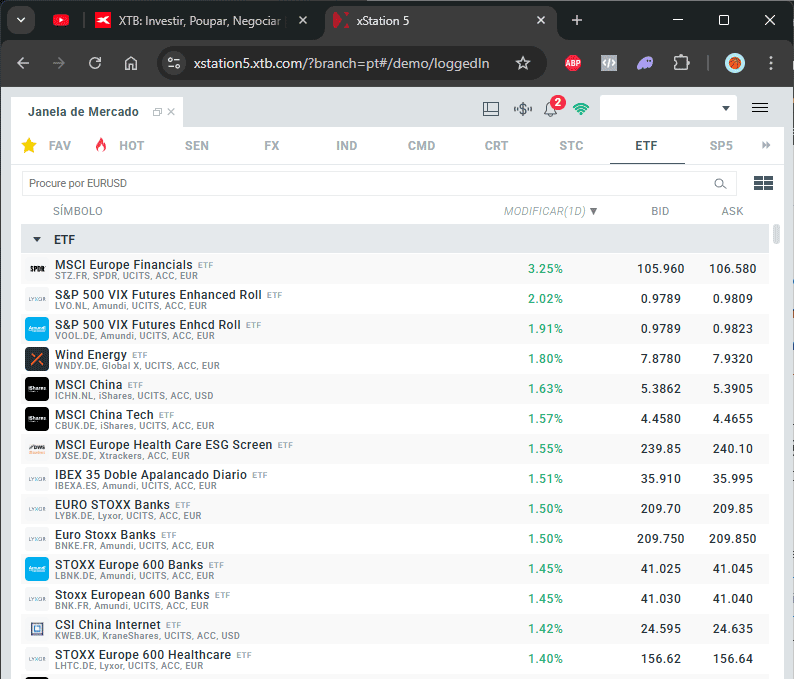This screenshot has width=794, height=679.
Task: Open the browser profile avatar
Action: point(735,63)
